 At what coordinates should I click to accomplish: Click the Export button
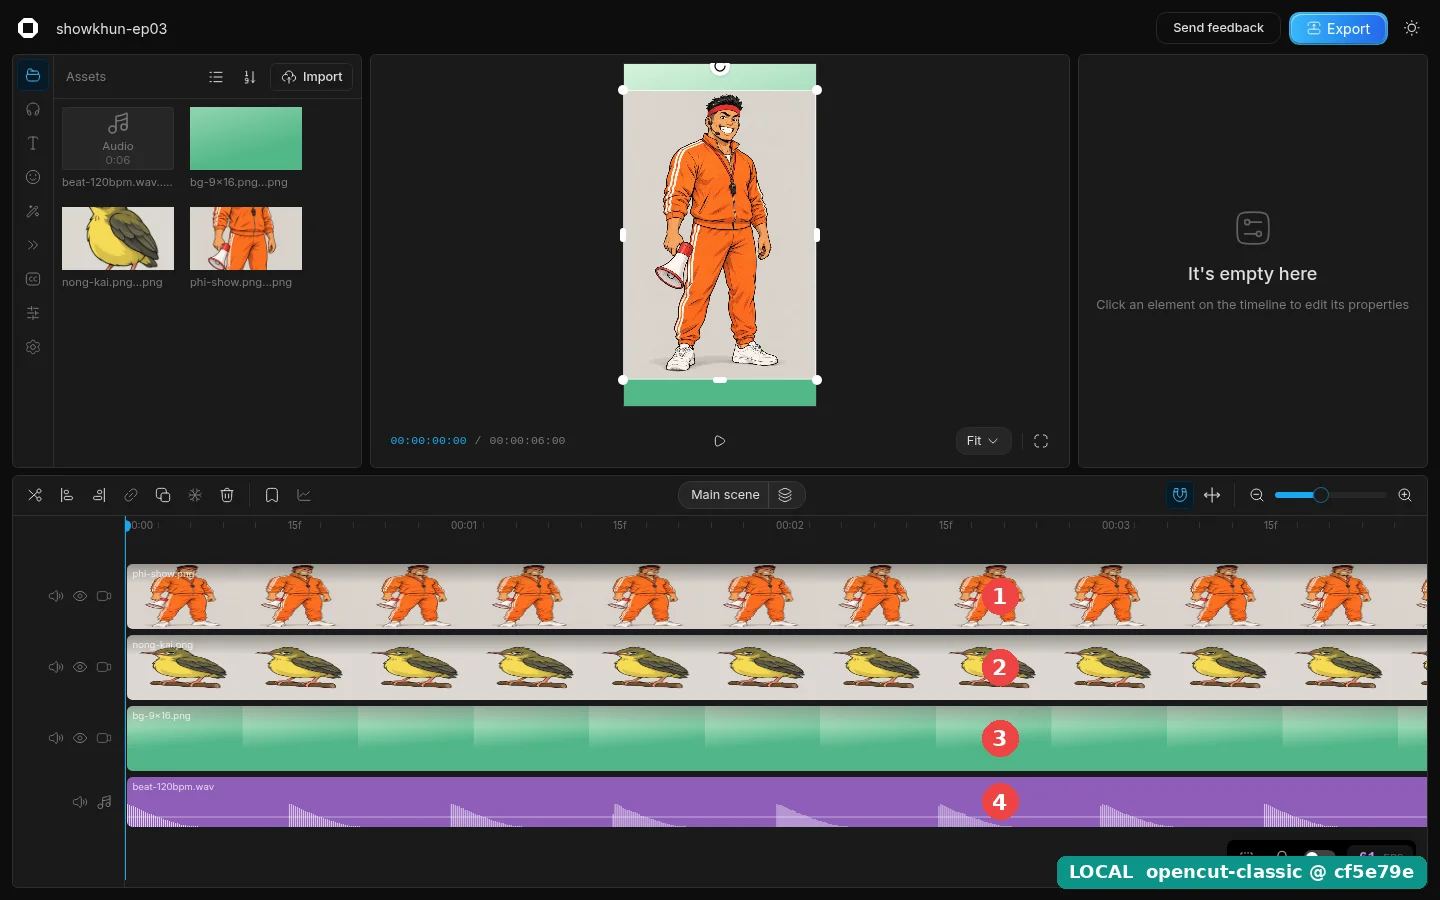tap(1338, 29)
